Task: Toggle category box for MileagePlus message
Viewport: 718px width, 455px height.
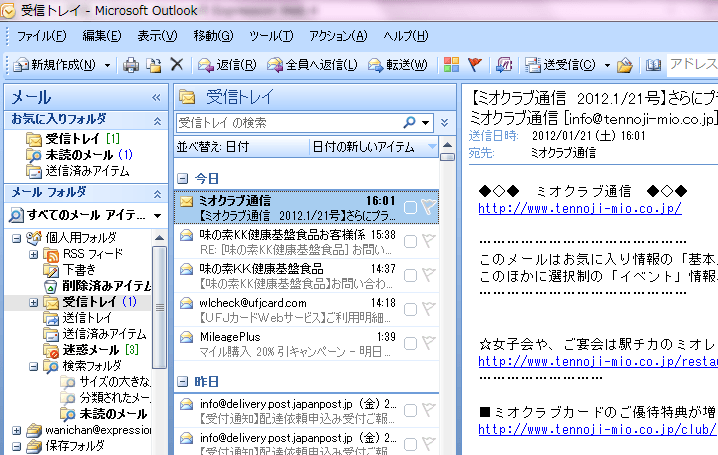Action: 410,343
